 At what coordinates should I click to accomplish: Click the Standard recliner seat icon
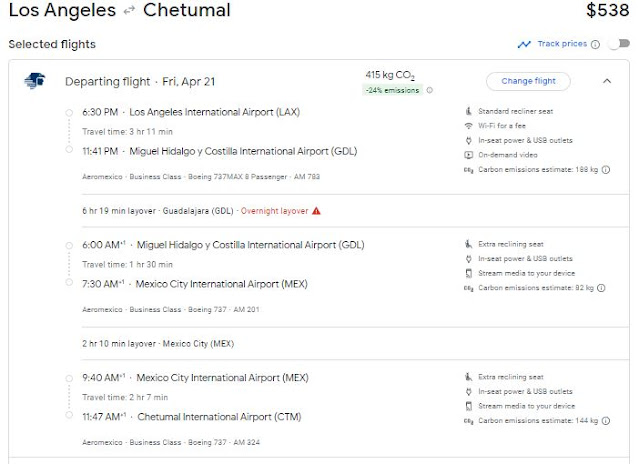(x=468, y=110)
